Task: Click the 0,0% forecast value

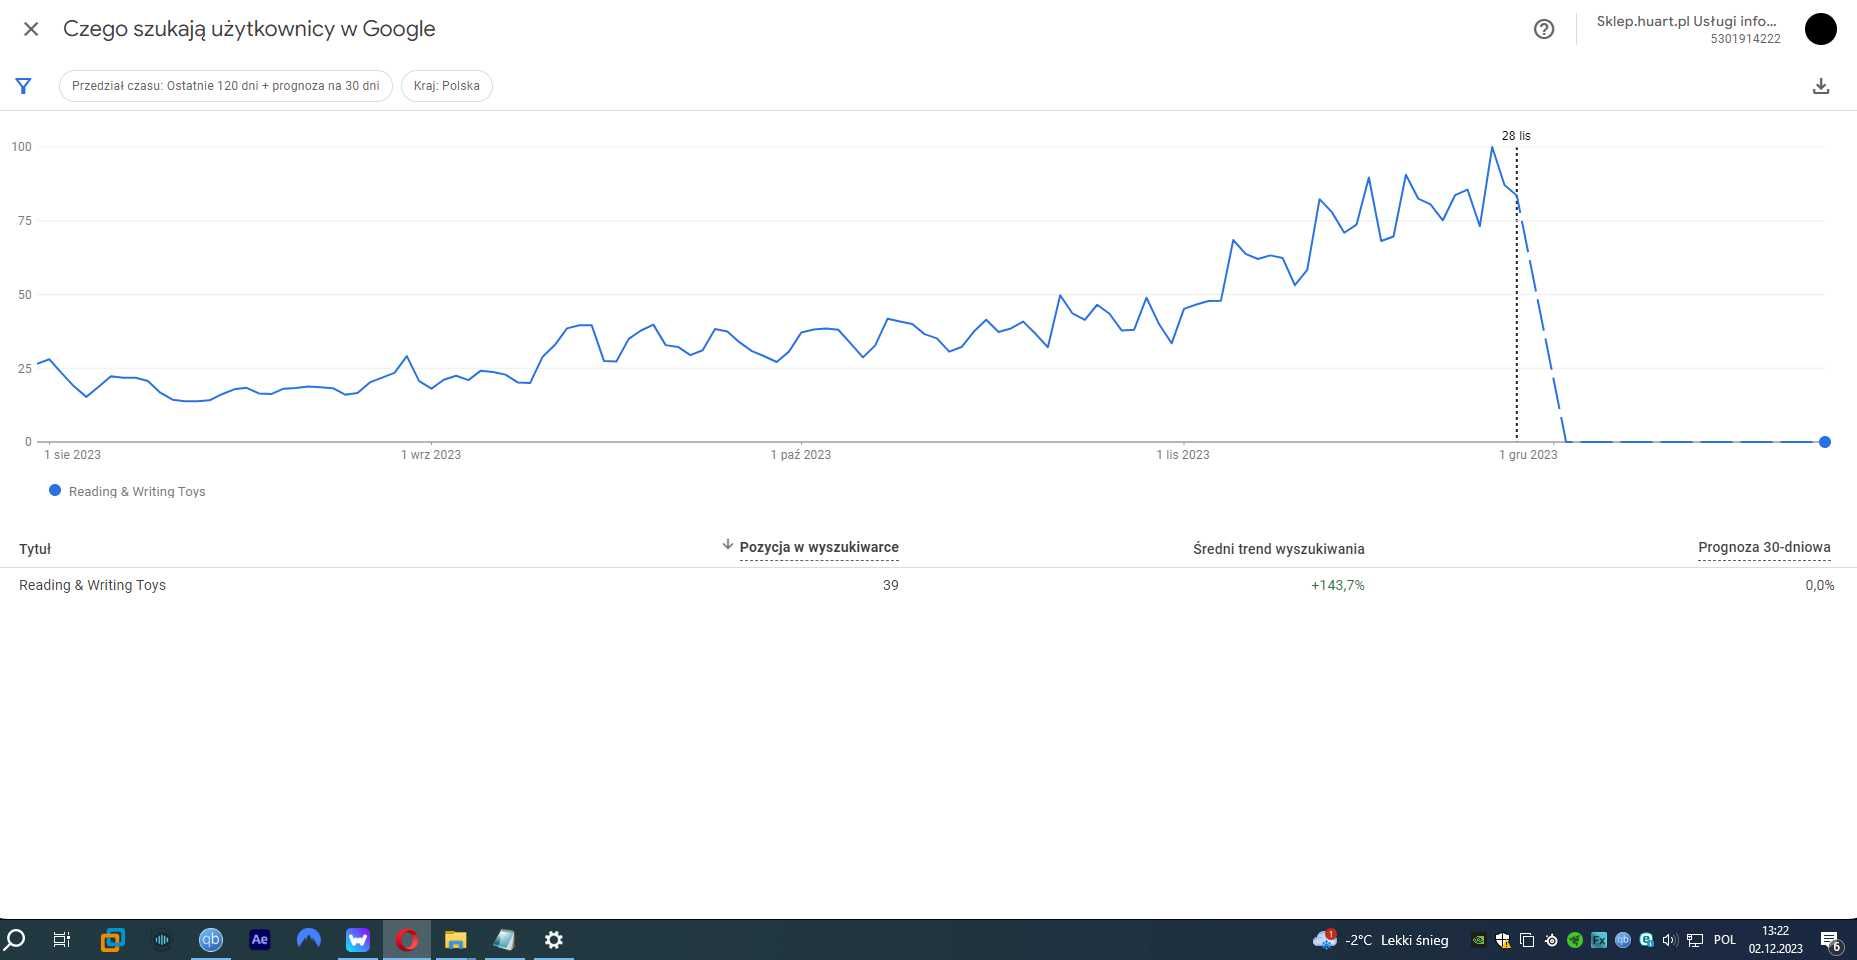Action: (x=1820, y=585)
